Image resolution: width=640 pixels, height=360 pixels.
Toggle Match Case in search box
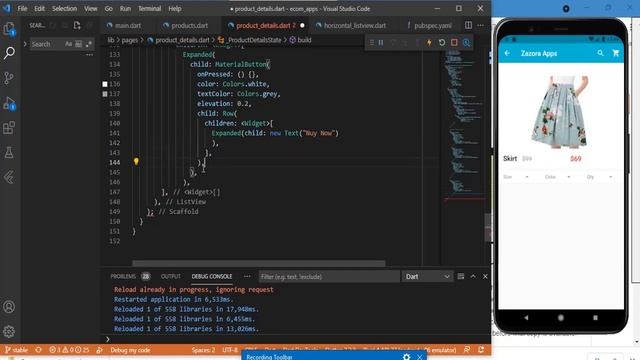tap(68, 44)
